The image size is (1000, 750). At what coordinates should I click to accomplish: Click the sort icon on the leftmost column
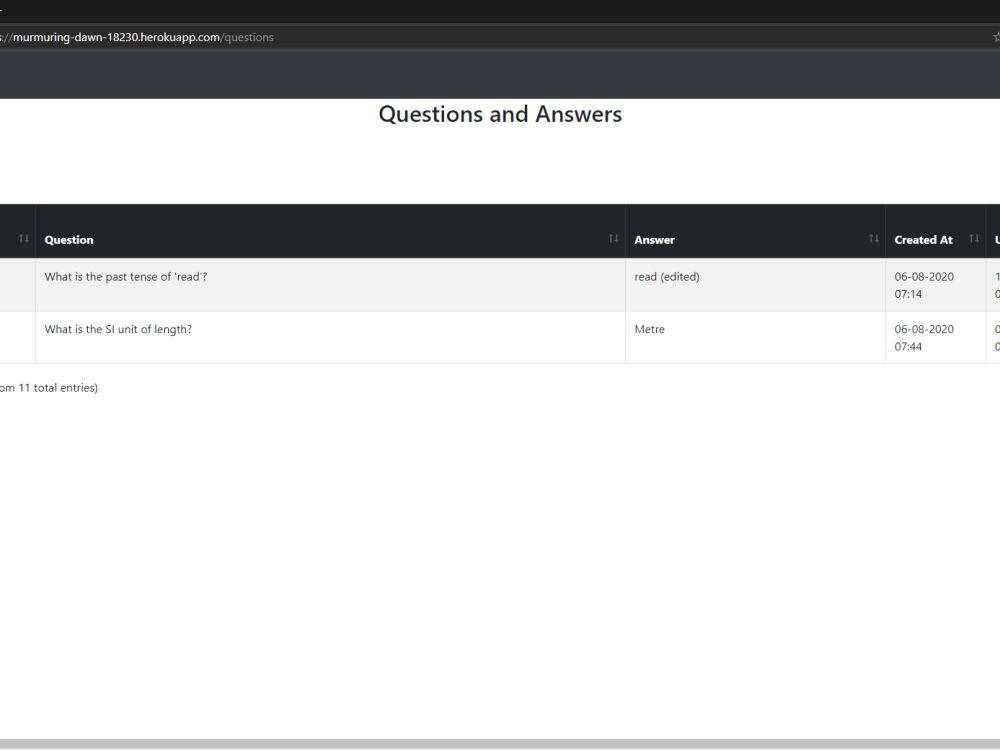pyautogui.click(x=22, y=238)
